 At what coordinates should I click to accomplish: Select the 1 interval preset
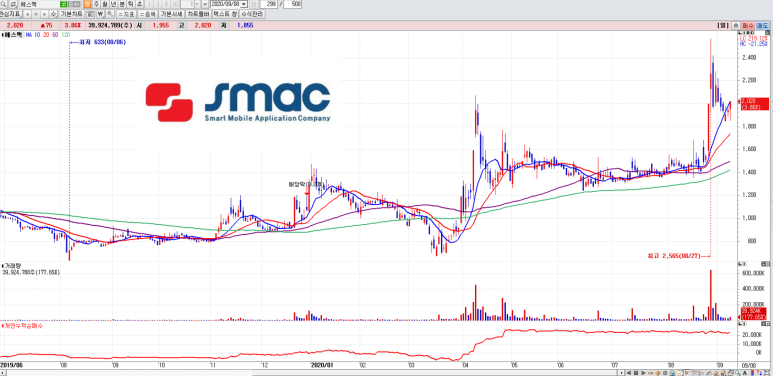pyautogui.click(x=149, y=4)
